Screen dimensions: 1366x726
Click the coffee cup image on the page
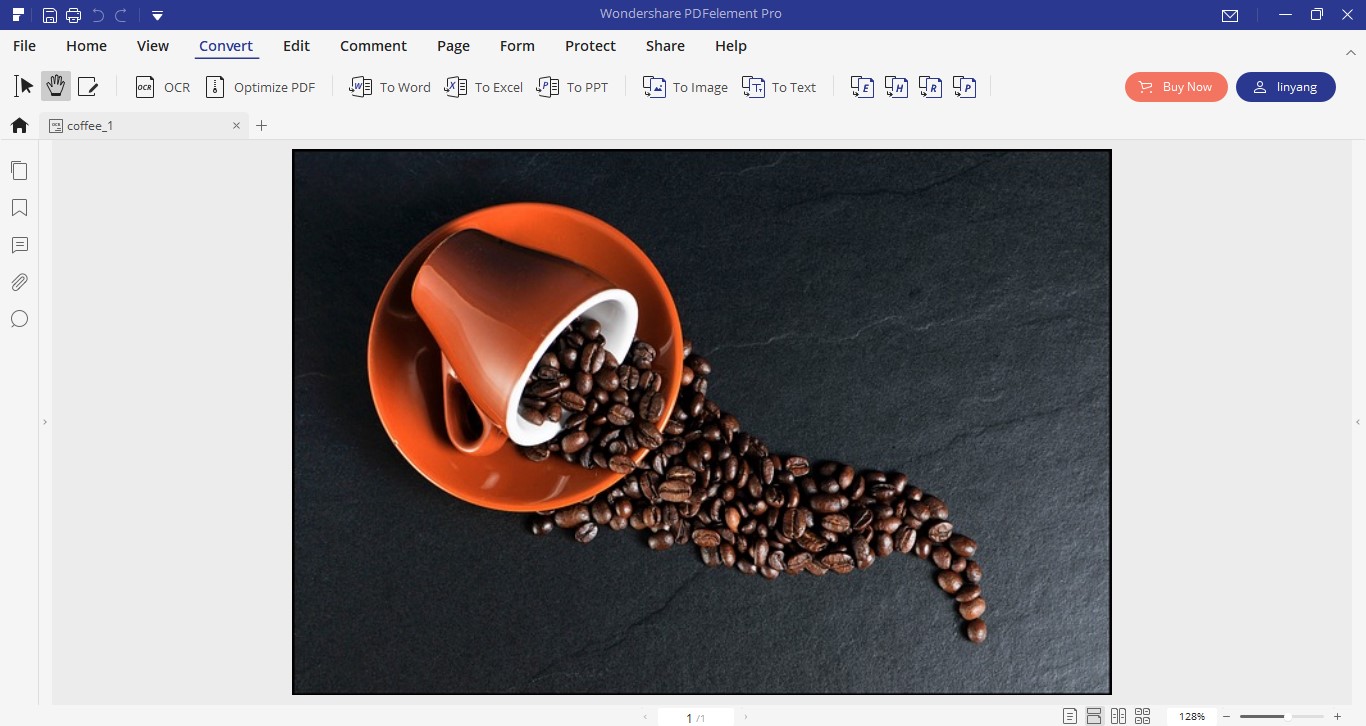point(701,421)
